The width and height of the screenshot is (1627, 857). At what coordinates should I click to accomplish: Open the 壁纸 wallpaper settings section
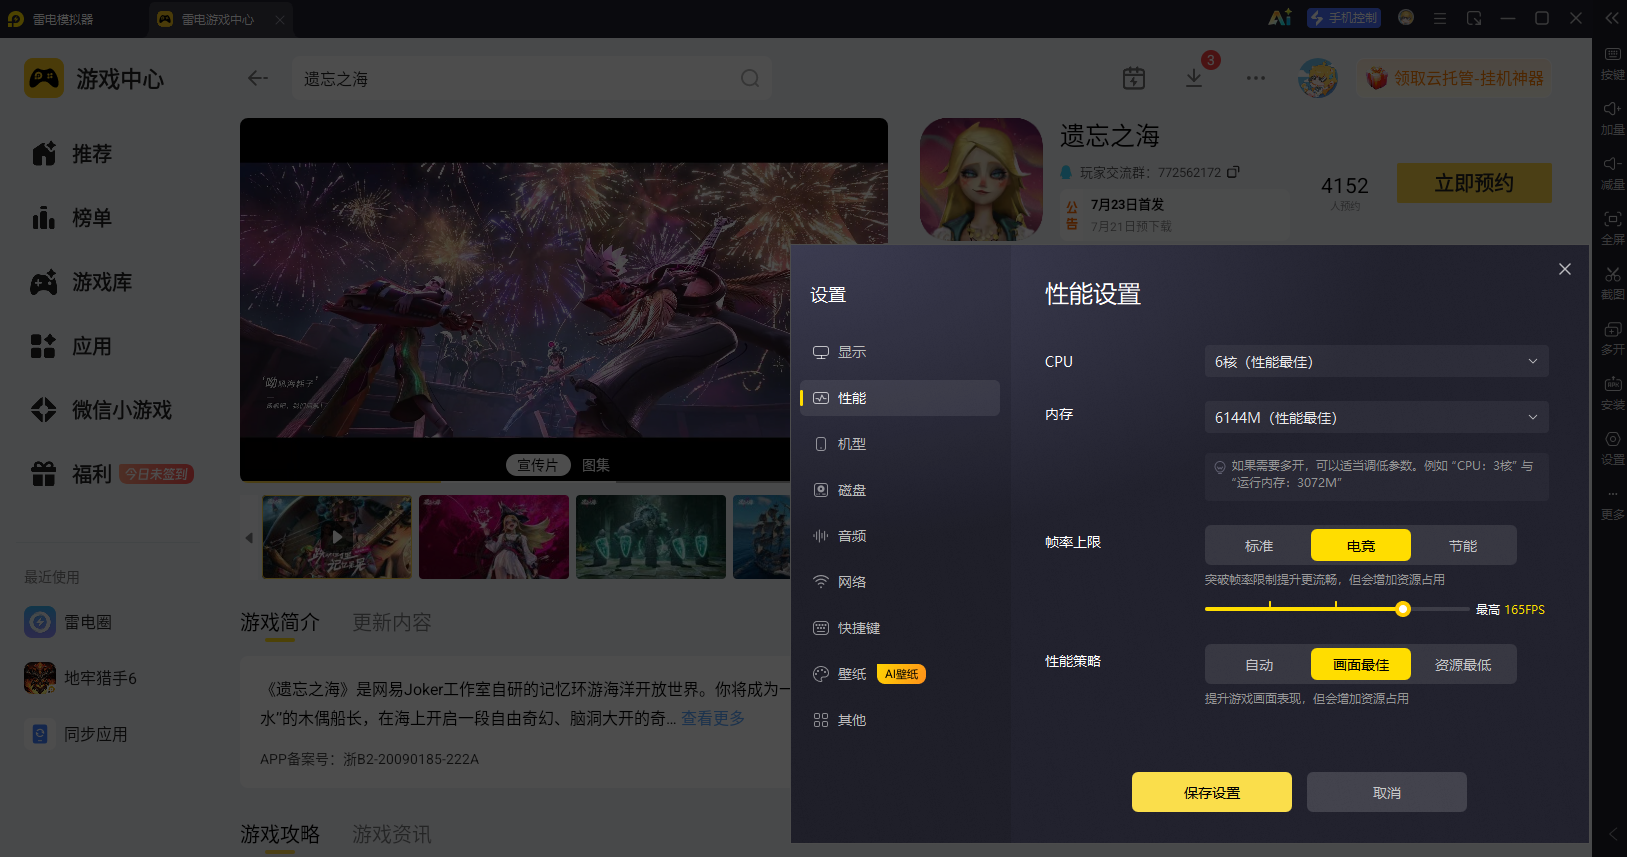899,674
